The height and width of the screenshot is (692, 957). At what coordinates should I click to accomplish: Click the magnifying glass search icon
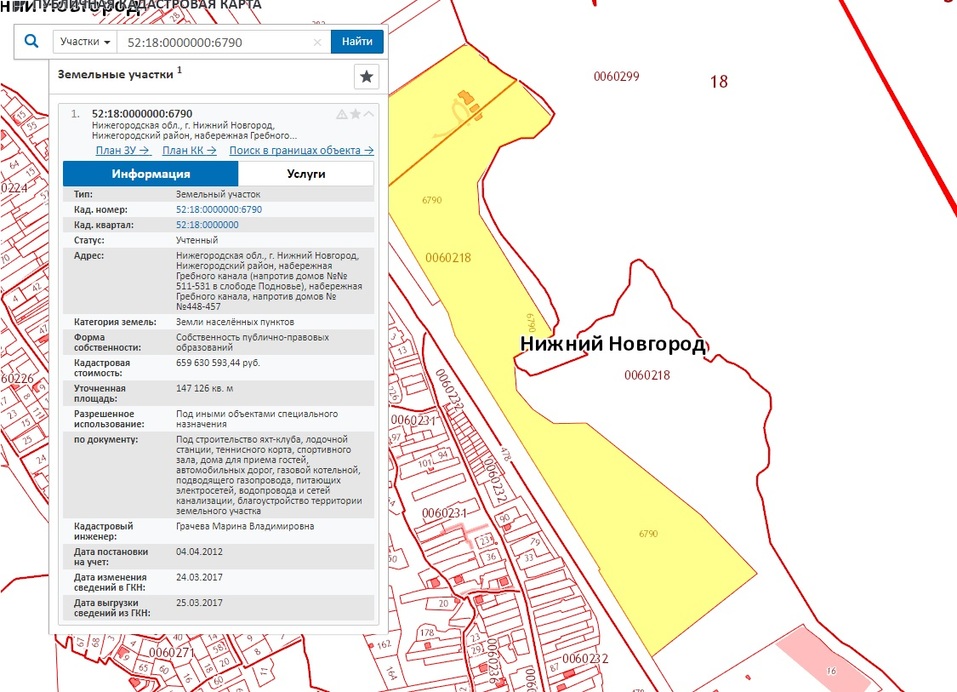click(31, 42)
